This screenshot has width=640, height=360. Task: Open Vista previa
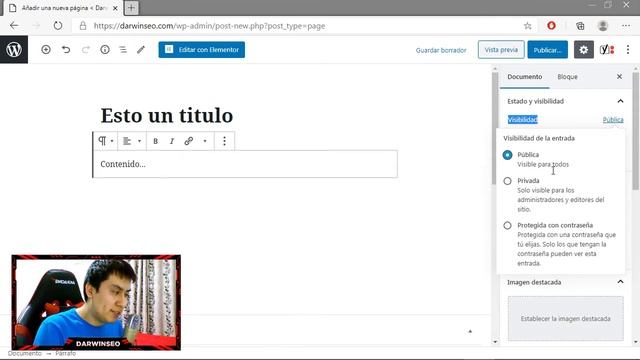(x=501, y=50)
